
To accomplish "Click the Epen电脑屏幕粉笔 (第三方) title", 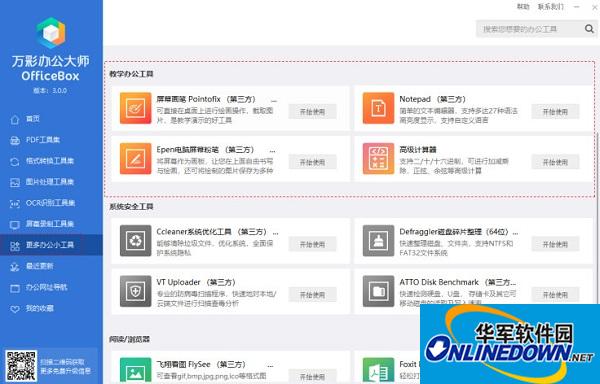I will 205,150.
